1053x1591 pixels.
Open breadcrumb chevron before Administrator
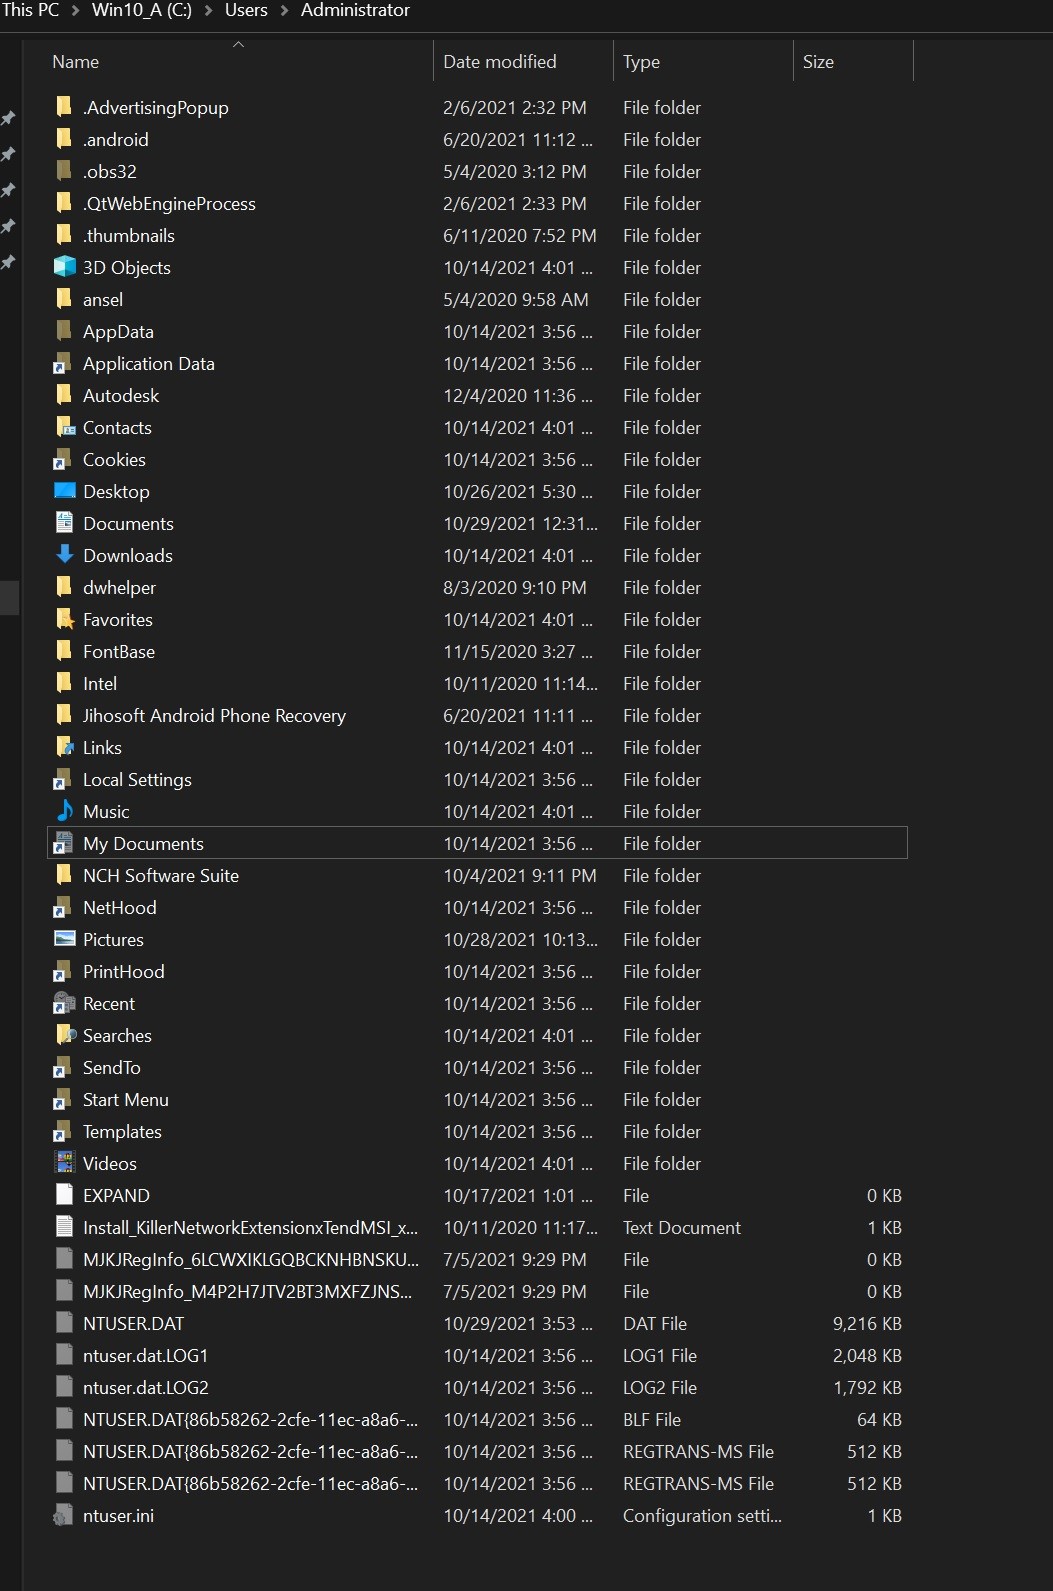(x=284, y=10)
